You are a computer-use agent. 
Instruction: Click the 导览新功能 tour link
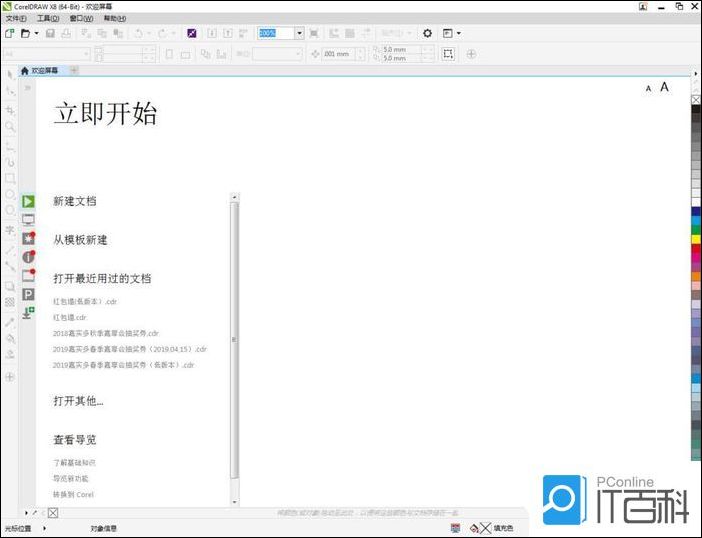[71, 478]
